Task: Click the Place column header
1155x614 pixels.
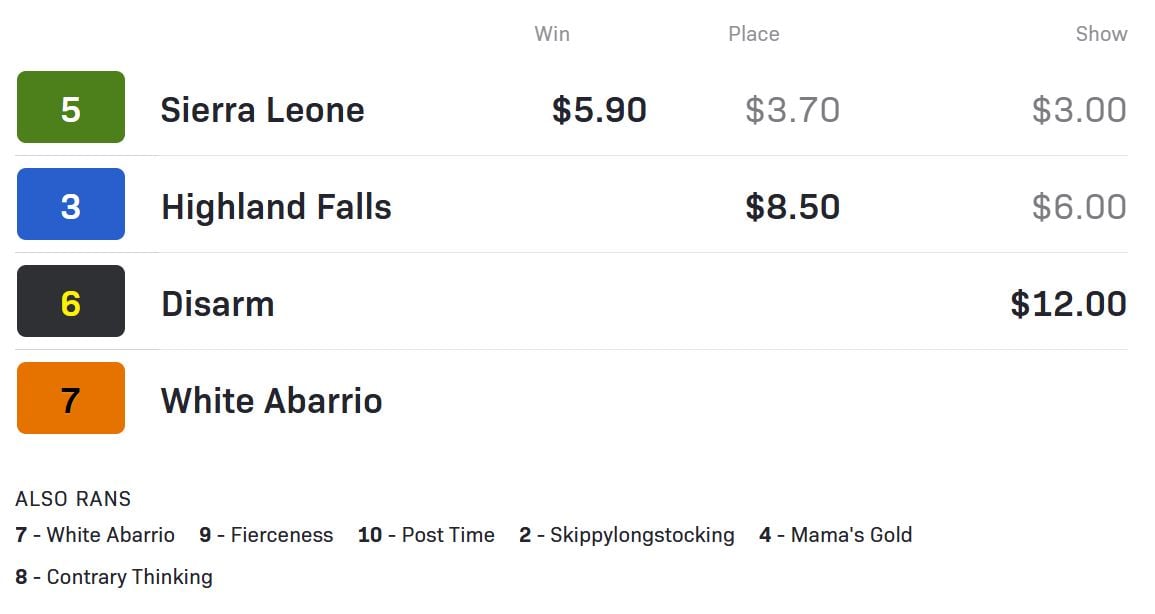Action: coord(754,34)
